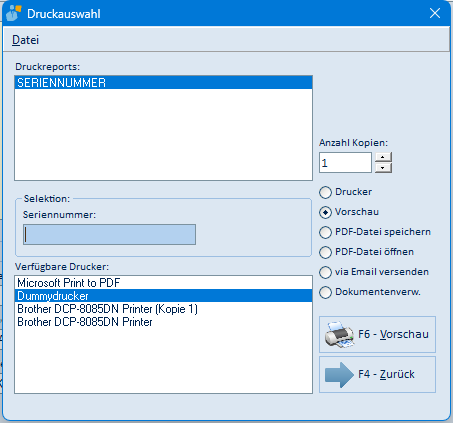Select SERIENNUMMER in the Druckreports list

coord(163,83)
